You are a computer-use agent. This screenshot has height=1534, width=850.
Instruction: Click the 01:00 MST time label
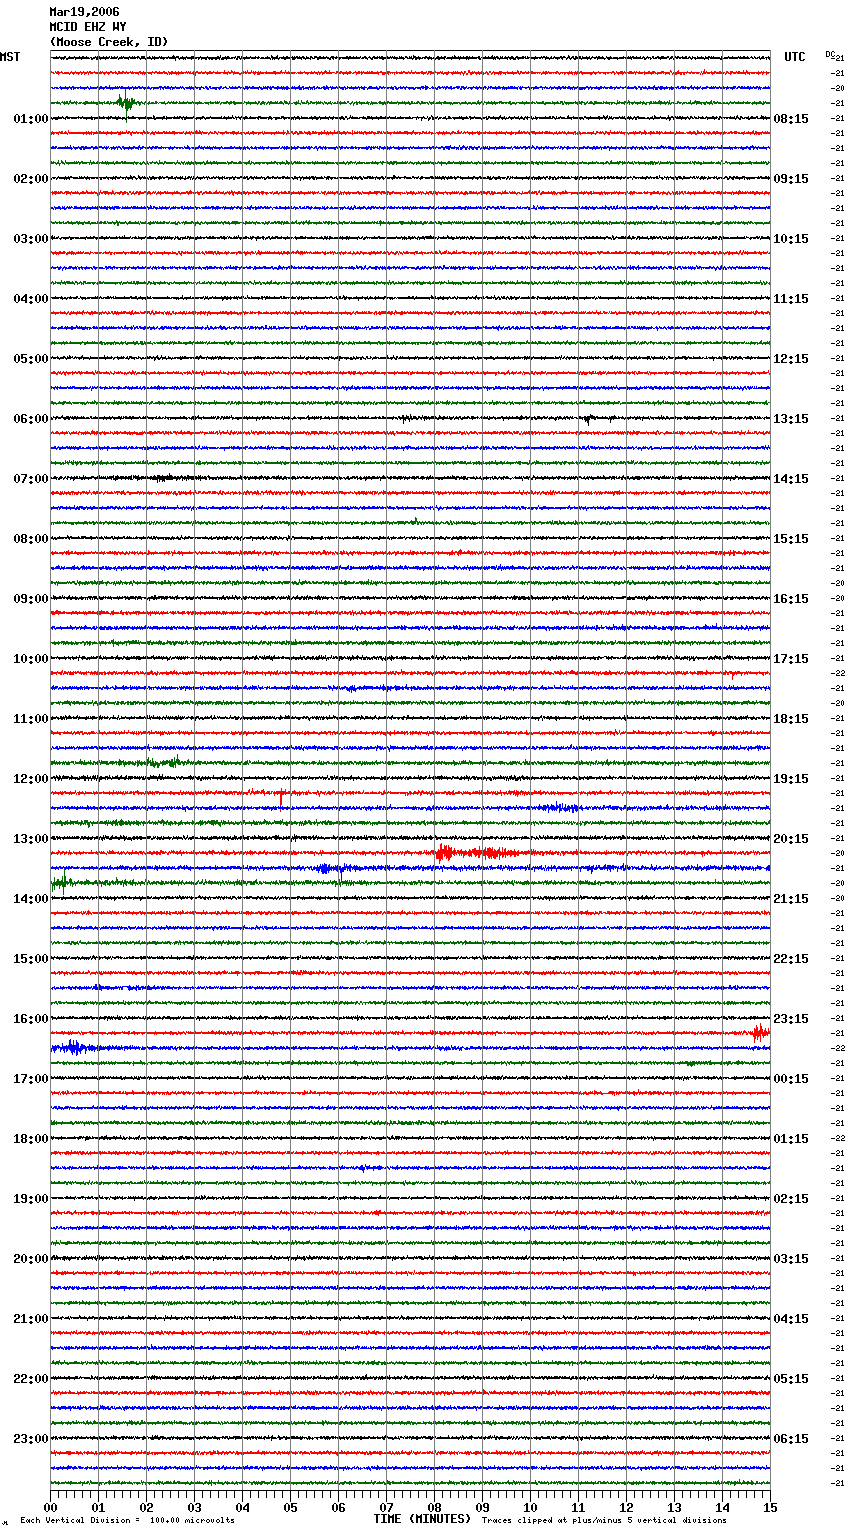coord(31,119)
